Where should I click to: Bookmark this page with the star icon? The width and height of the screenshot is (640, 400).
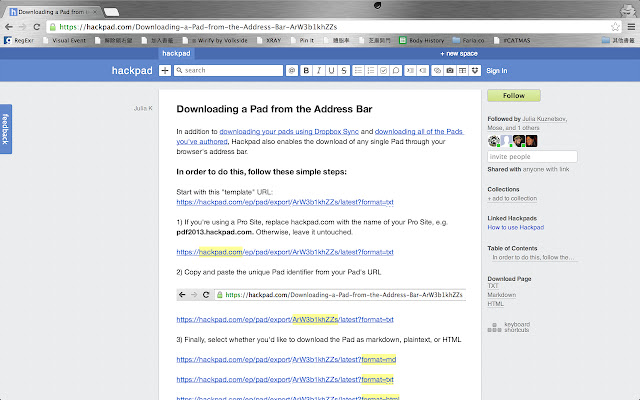tap(615, 27)
